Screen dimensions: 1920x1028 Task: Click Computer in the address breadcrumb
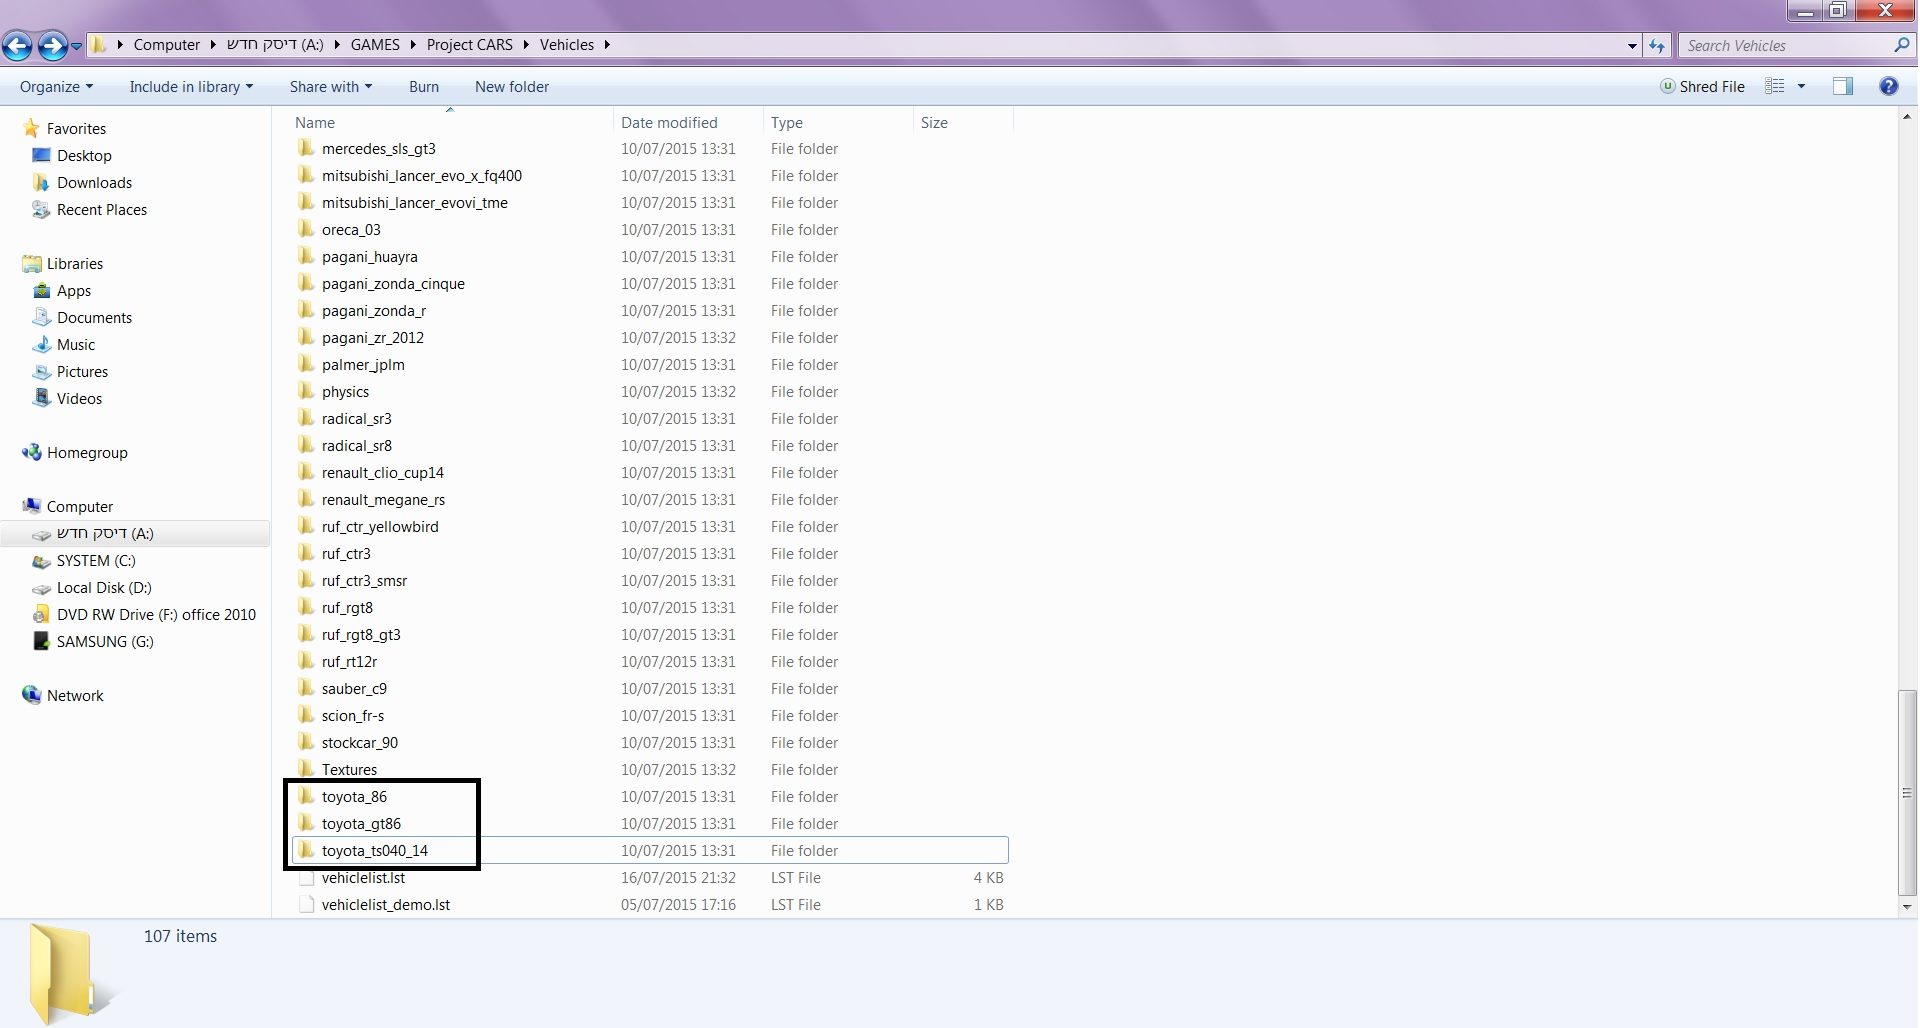point(167,44)
